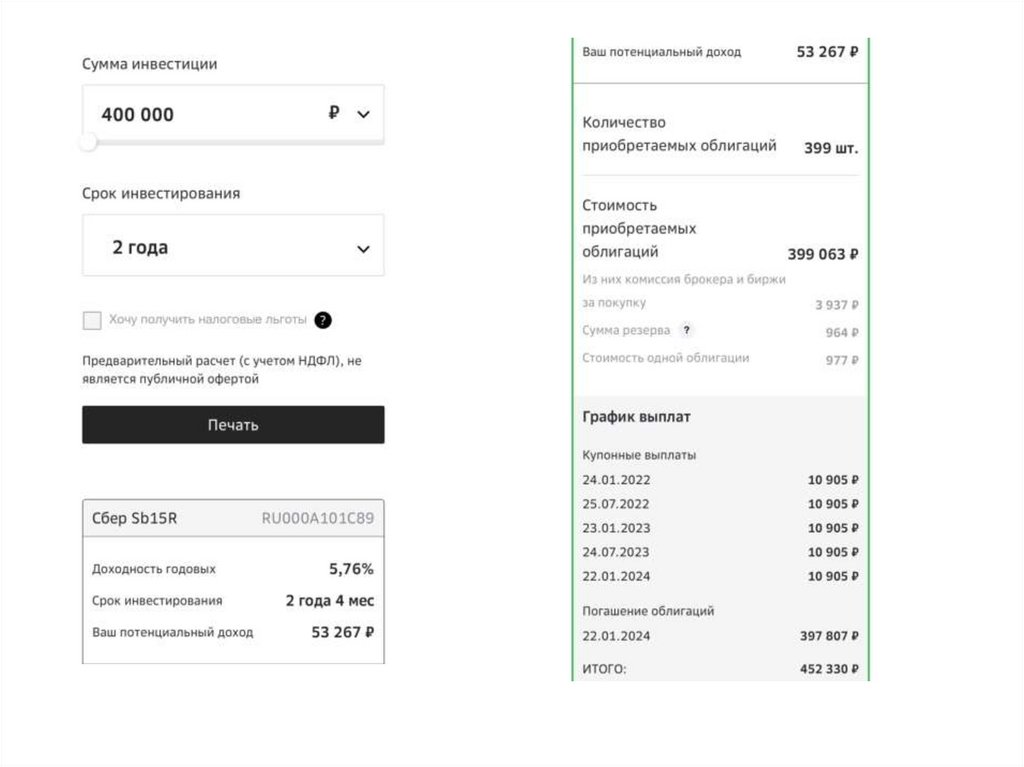Click the Погашение облигаций label
This screenshot has height=767, width=1024.
click(648, 611)
